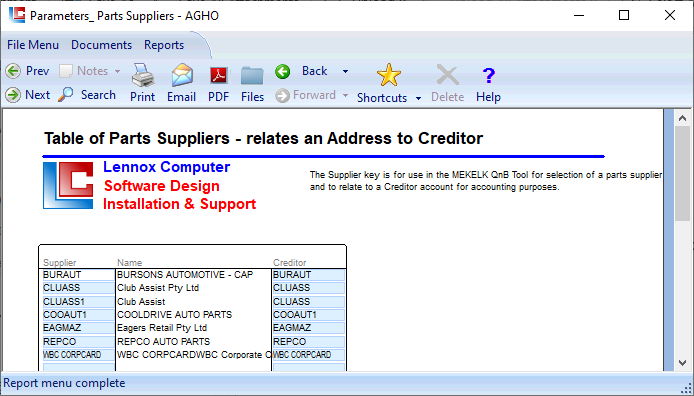This screenshot has height=396, width=694.
Task: Click the application icon in title bar
Action: (x=17, y=15)
